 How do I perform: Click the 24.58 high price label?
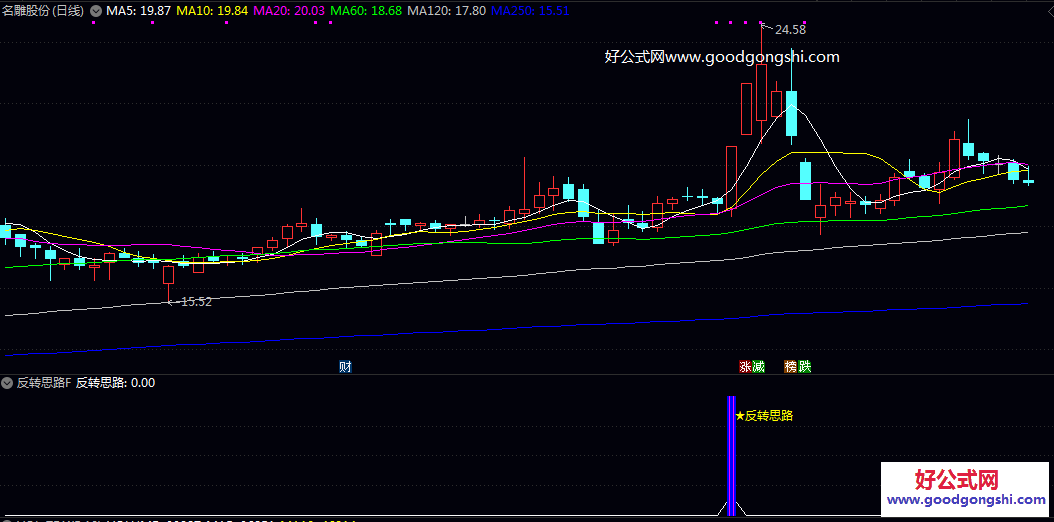click(x=790, y=30)
